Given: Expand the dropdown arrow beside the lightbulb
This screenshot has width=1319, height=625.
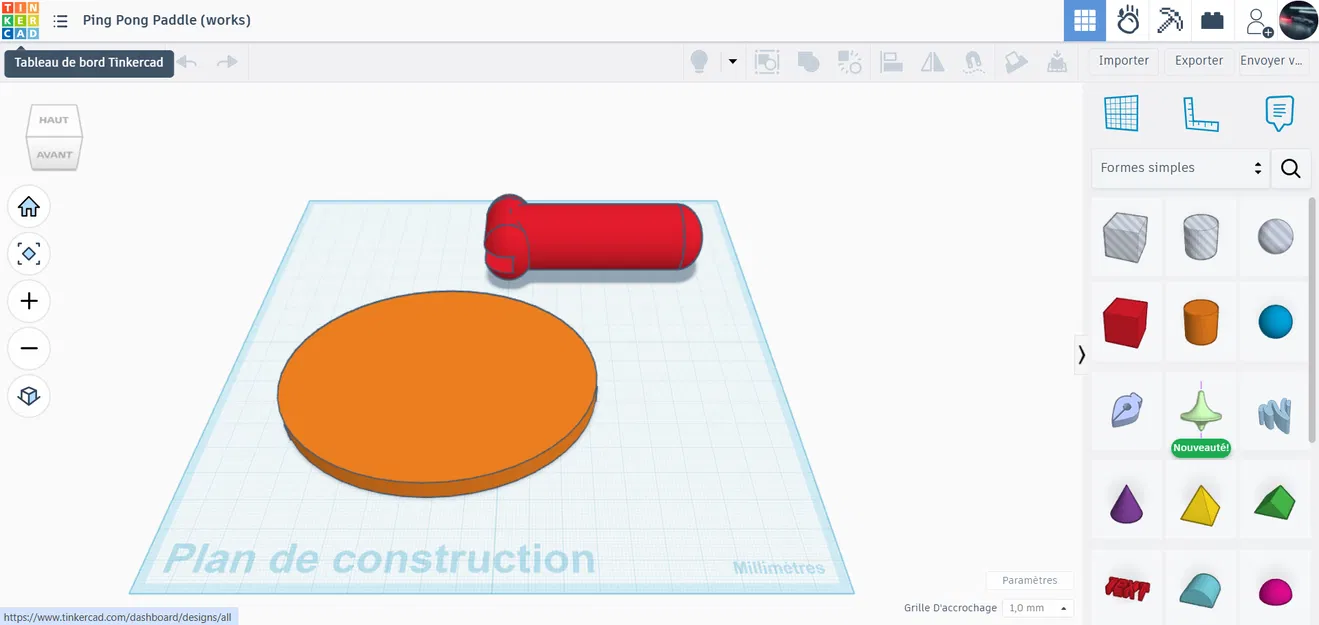Looking at the screenshot, I should (x=732, y=62).
